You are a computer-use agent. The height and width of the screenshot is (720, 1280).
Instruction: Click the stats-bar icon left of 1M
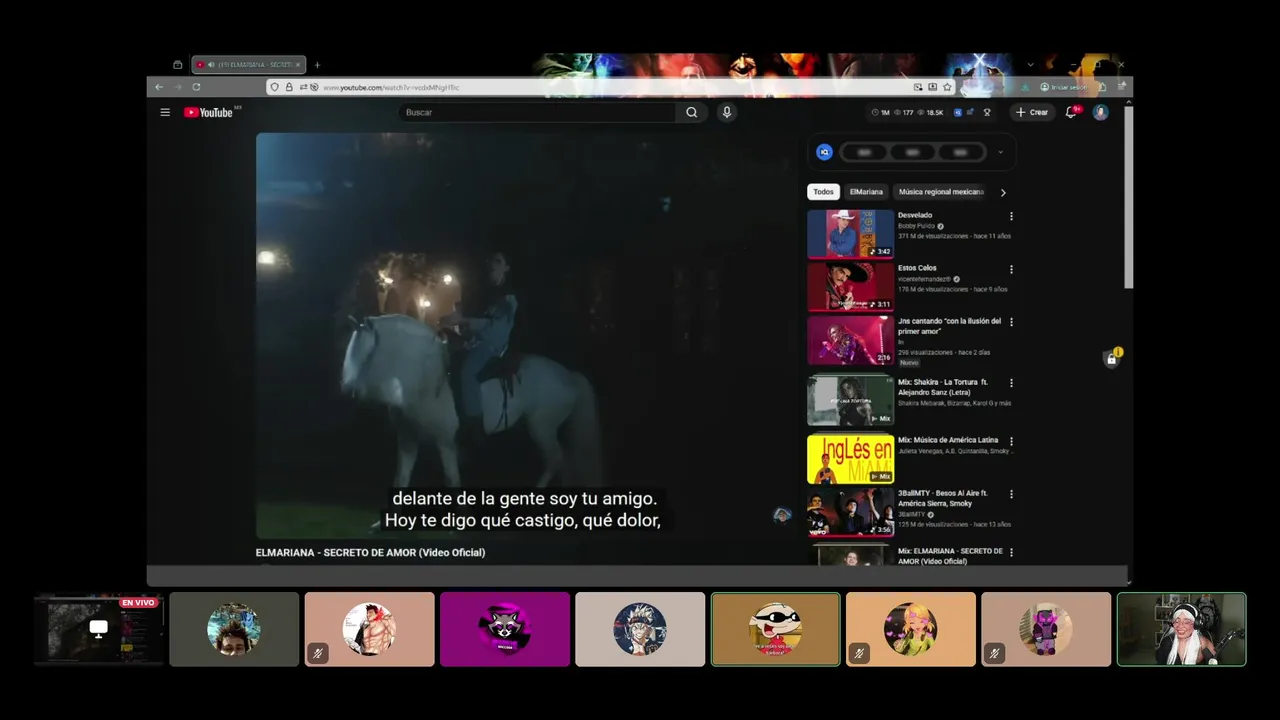875,113
